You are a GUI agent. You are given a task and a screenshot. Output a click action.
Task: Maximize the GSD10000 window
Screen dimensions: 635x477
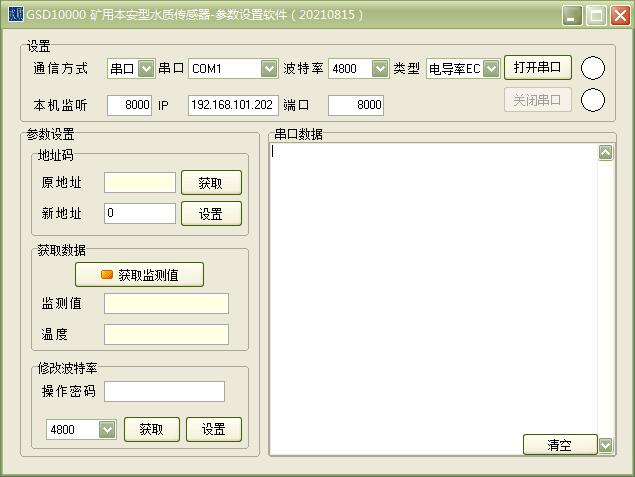click(596, 16)
